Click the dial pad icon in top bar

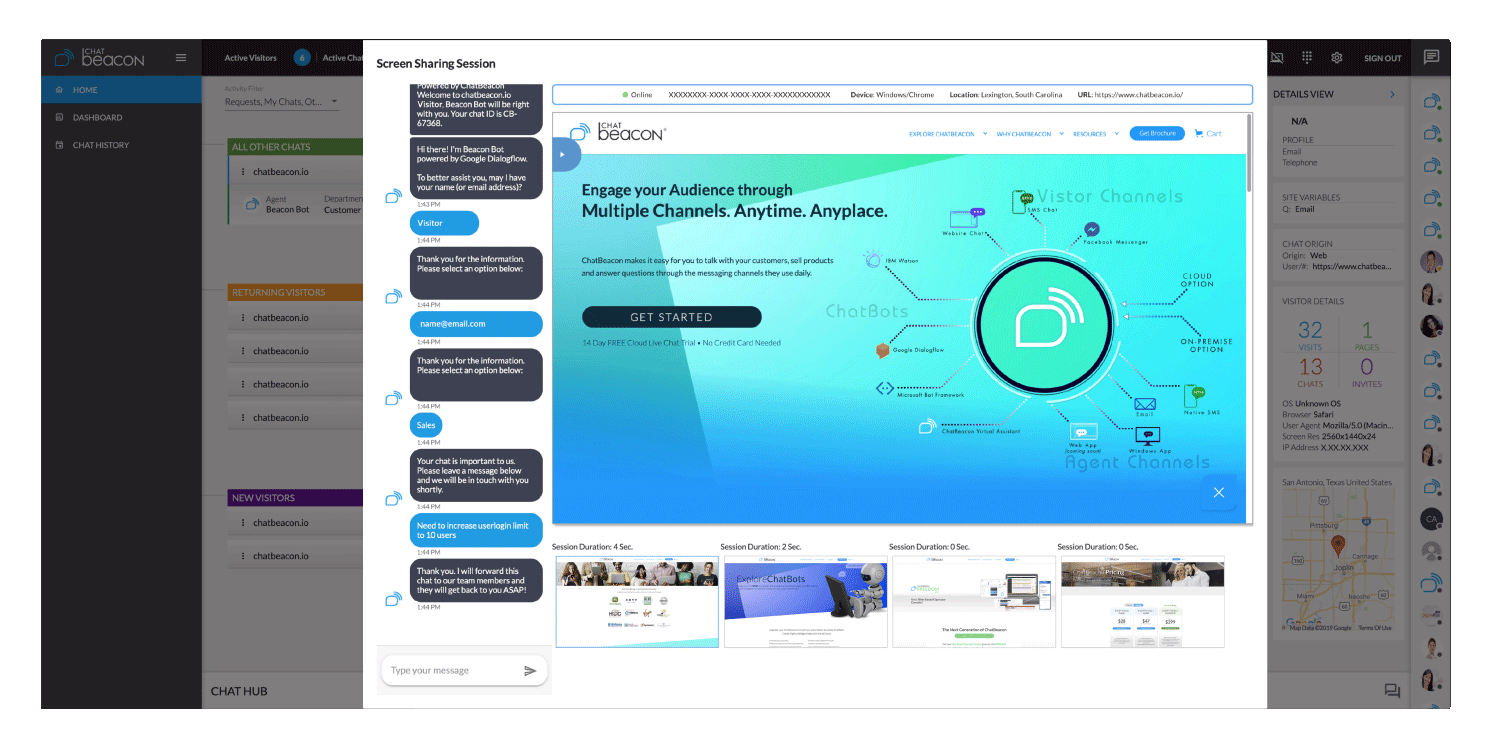tap(1307, 57)
